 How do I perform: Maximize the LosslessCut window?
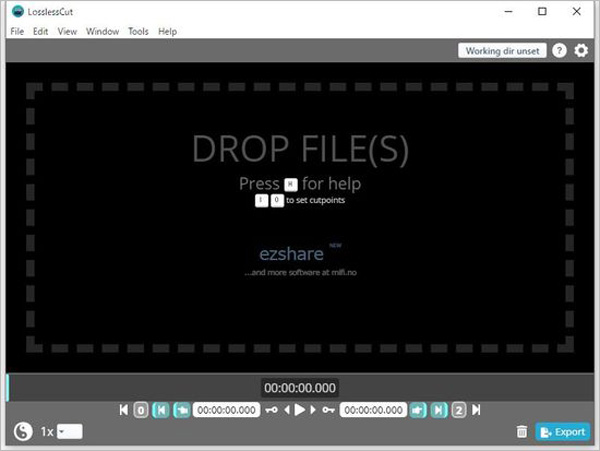point(542,11)
